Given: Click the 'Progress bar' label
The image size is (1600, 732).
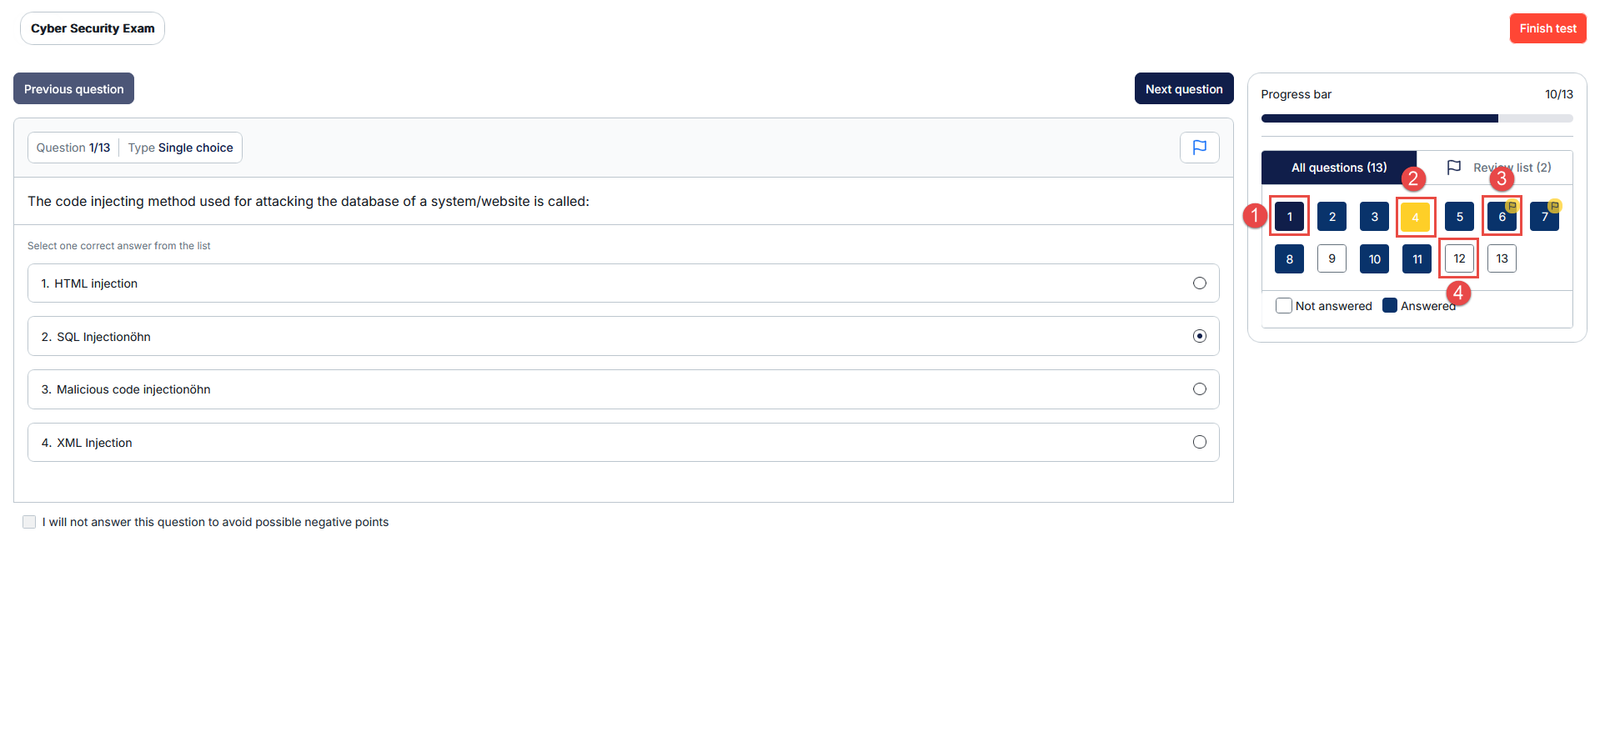Looking at the screenshot, I should (1296, 94).
